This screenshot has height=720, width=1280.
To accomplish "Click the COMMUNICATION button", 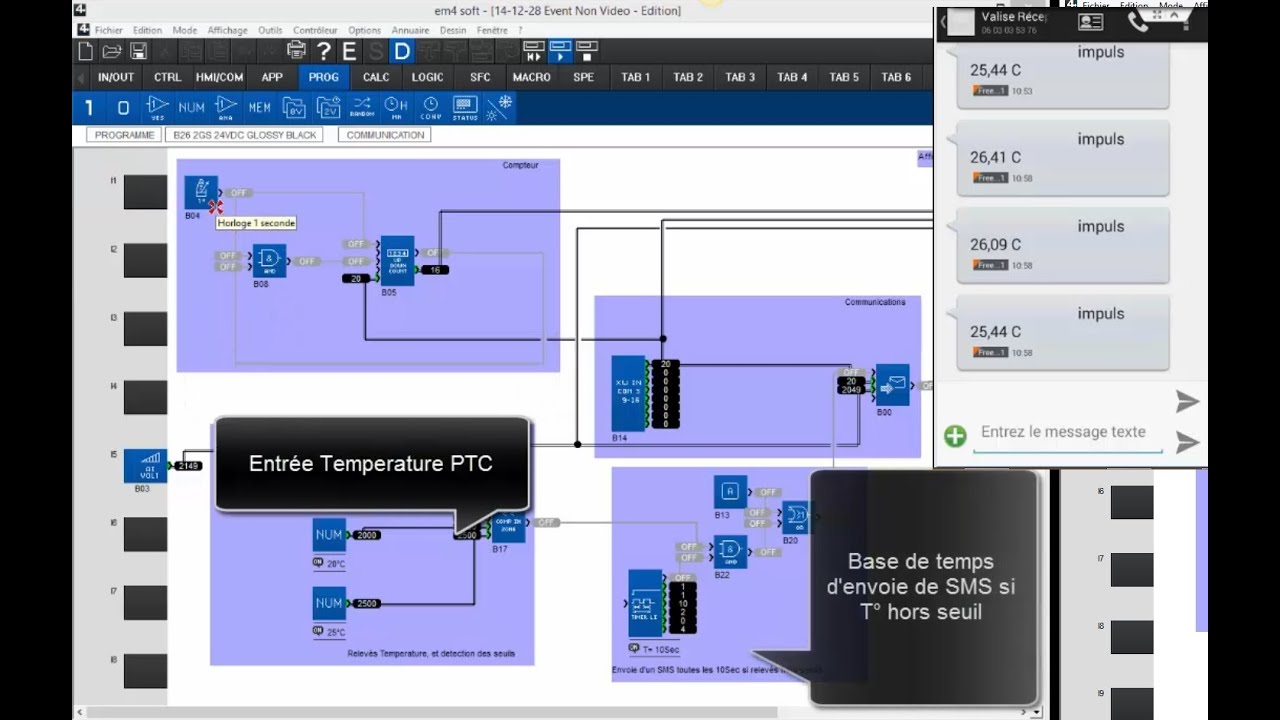I will pyautogui.click(x=385, y=135).
